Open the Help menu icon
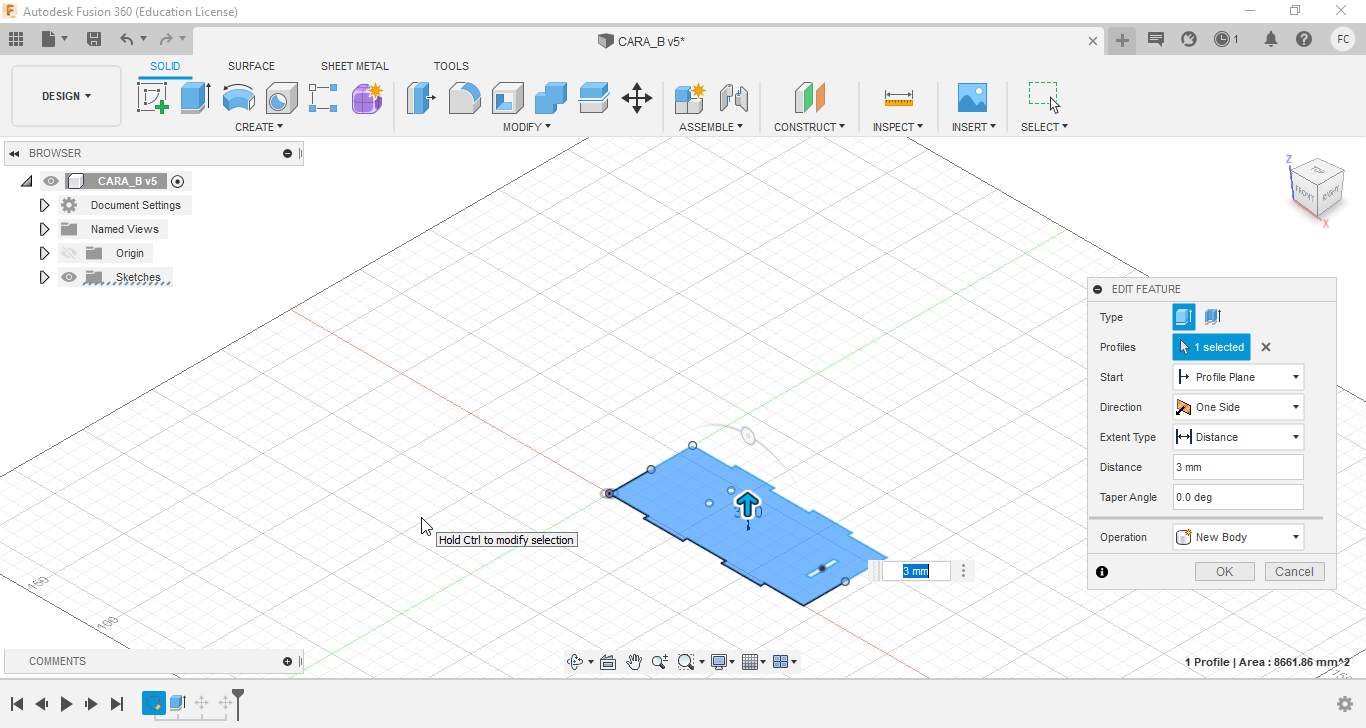The height and width of the screenshot is (728, 1366). click(x=1304, y=39)
